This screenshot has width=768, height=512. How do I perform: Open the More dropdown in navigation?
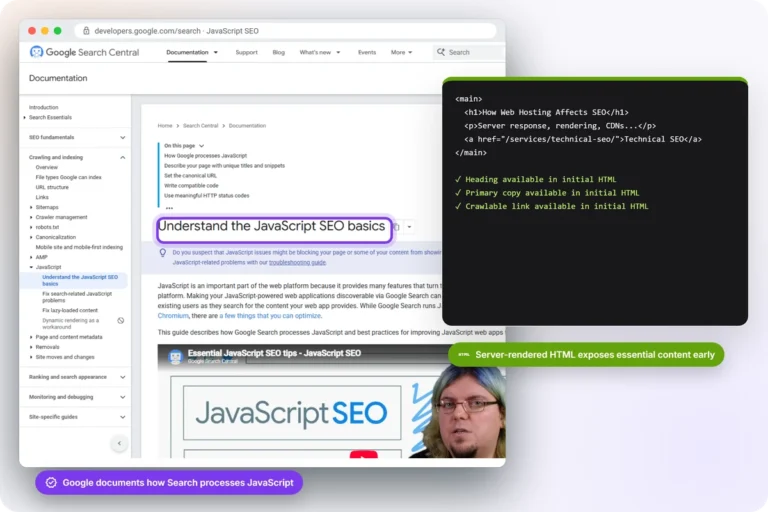(x=401, y=52)
